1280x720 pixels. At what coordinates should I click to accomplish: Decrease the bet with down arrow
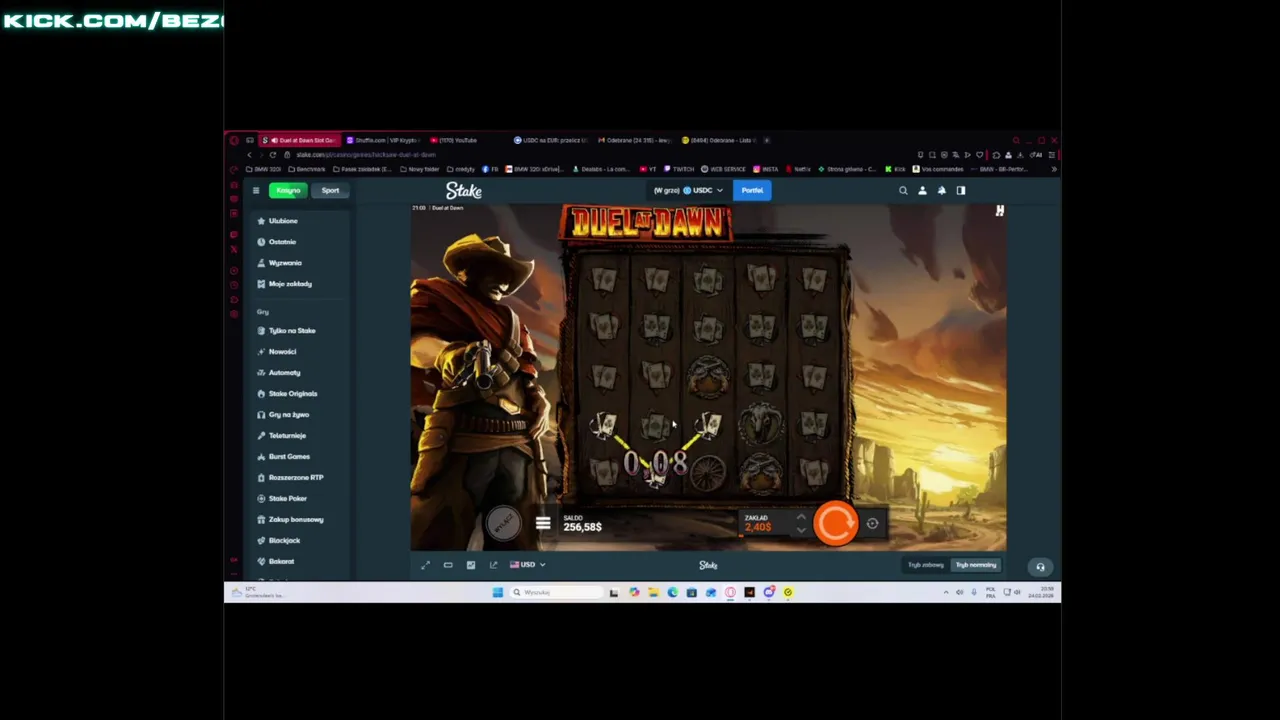(x=801, y=530)
